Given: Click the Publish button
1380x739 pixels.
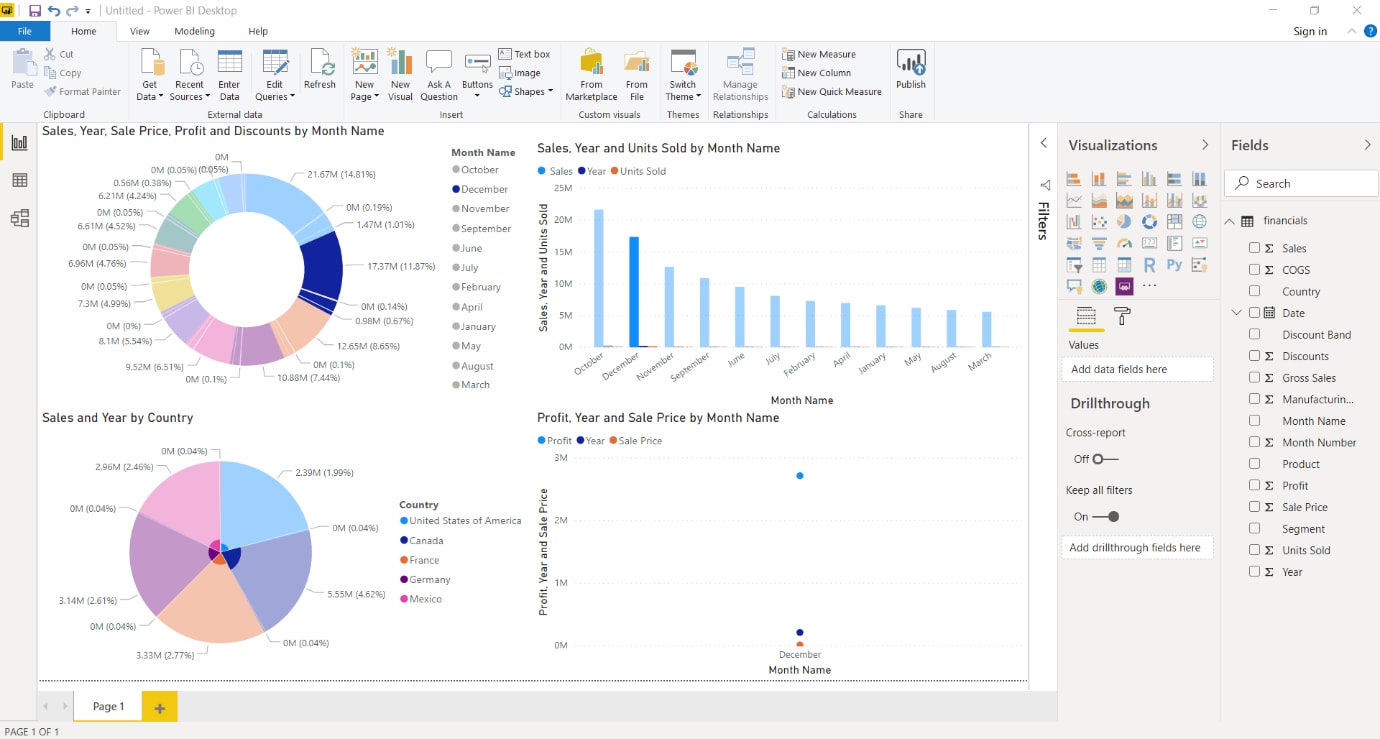Looking at the screenshot, I should coord(911,70).
